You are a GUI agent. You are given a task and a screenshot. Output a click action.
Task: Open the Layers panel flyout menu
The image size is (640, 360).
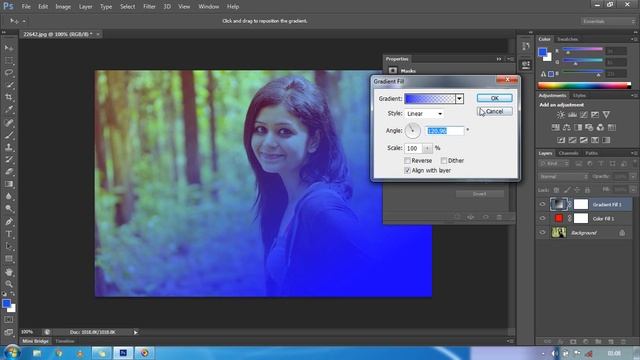tap(634, 153)
